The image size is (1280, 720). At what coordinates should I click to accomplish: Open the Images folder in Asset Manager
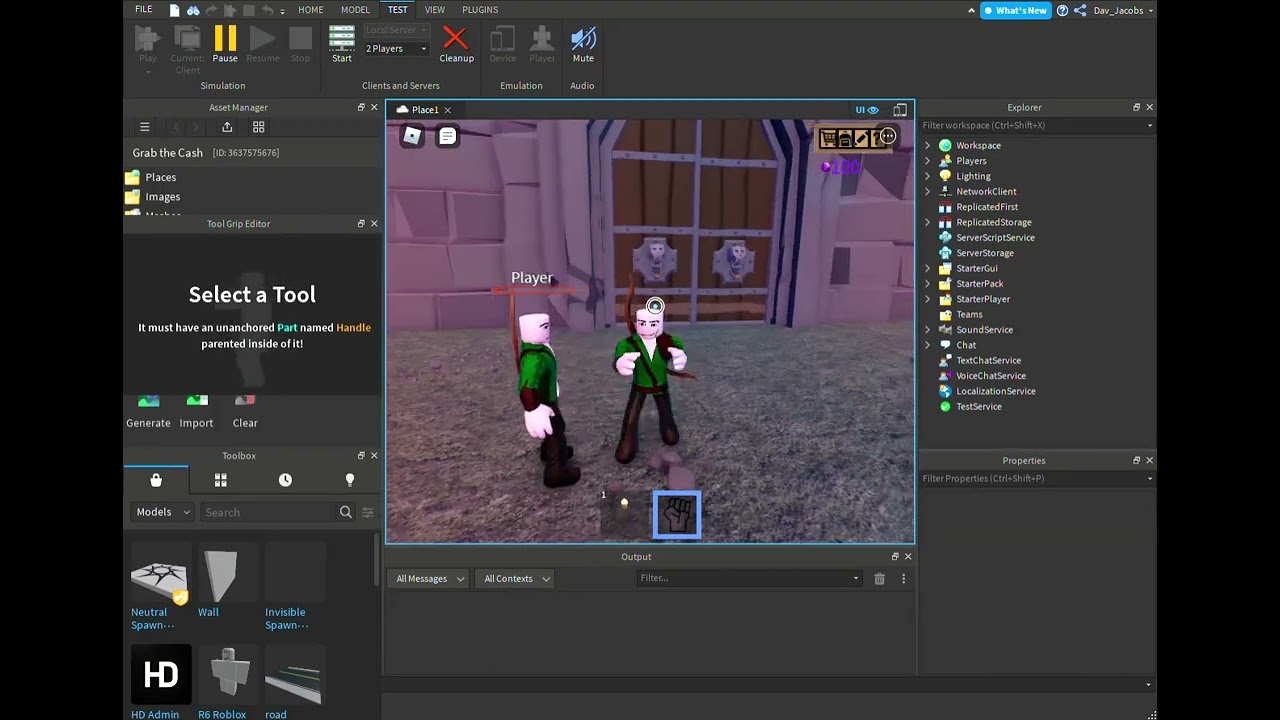tap(162, 197)
